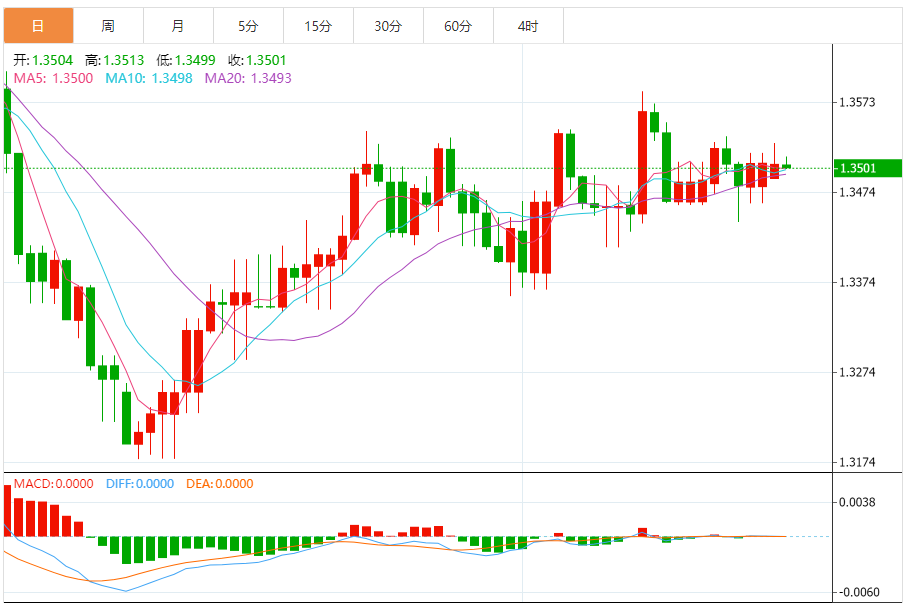This screenshot has width=906, height=603.
Task: Click the MACD:0.0000 label
Action: coord(53,483)
